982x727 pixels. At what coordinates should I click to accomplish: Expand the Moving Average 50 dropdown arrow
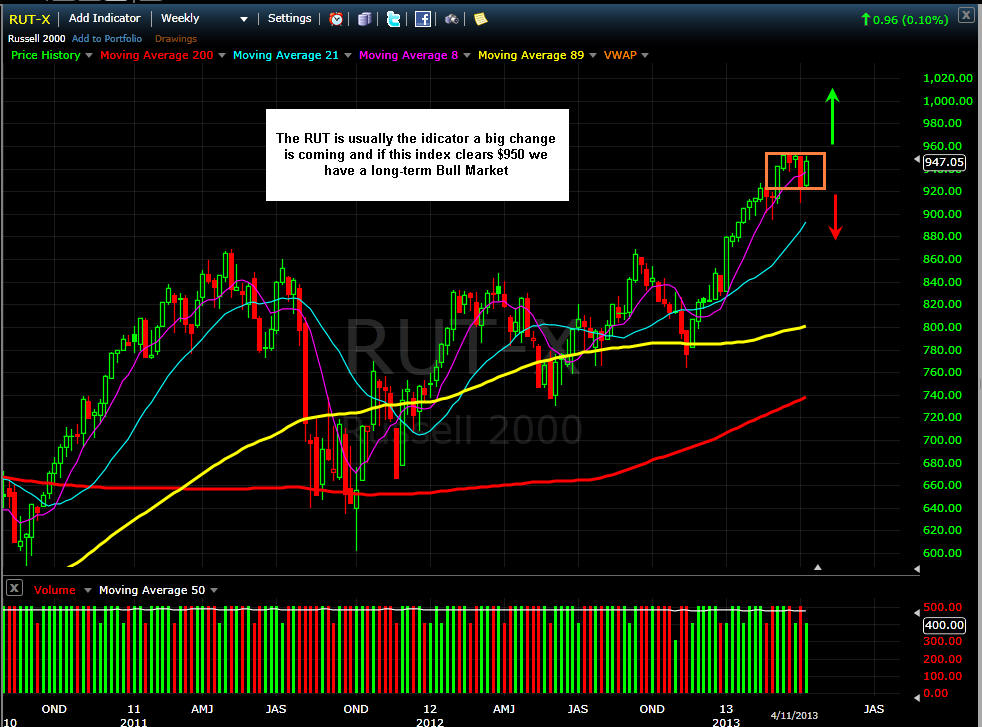214,590
